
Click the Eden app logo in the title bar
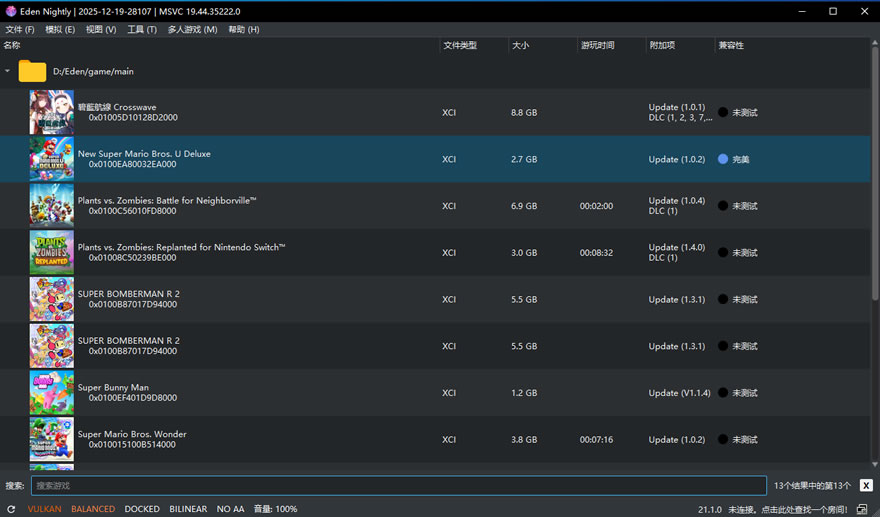click(x=11, y=11)
